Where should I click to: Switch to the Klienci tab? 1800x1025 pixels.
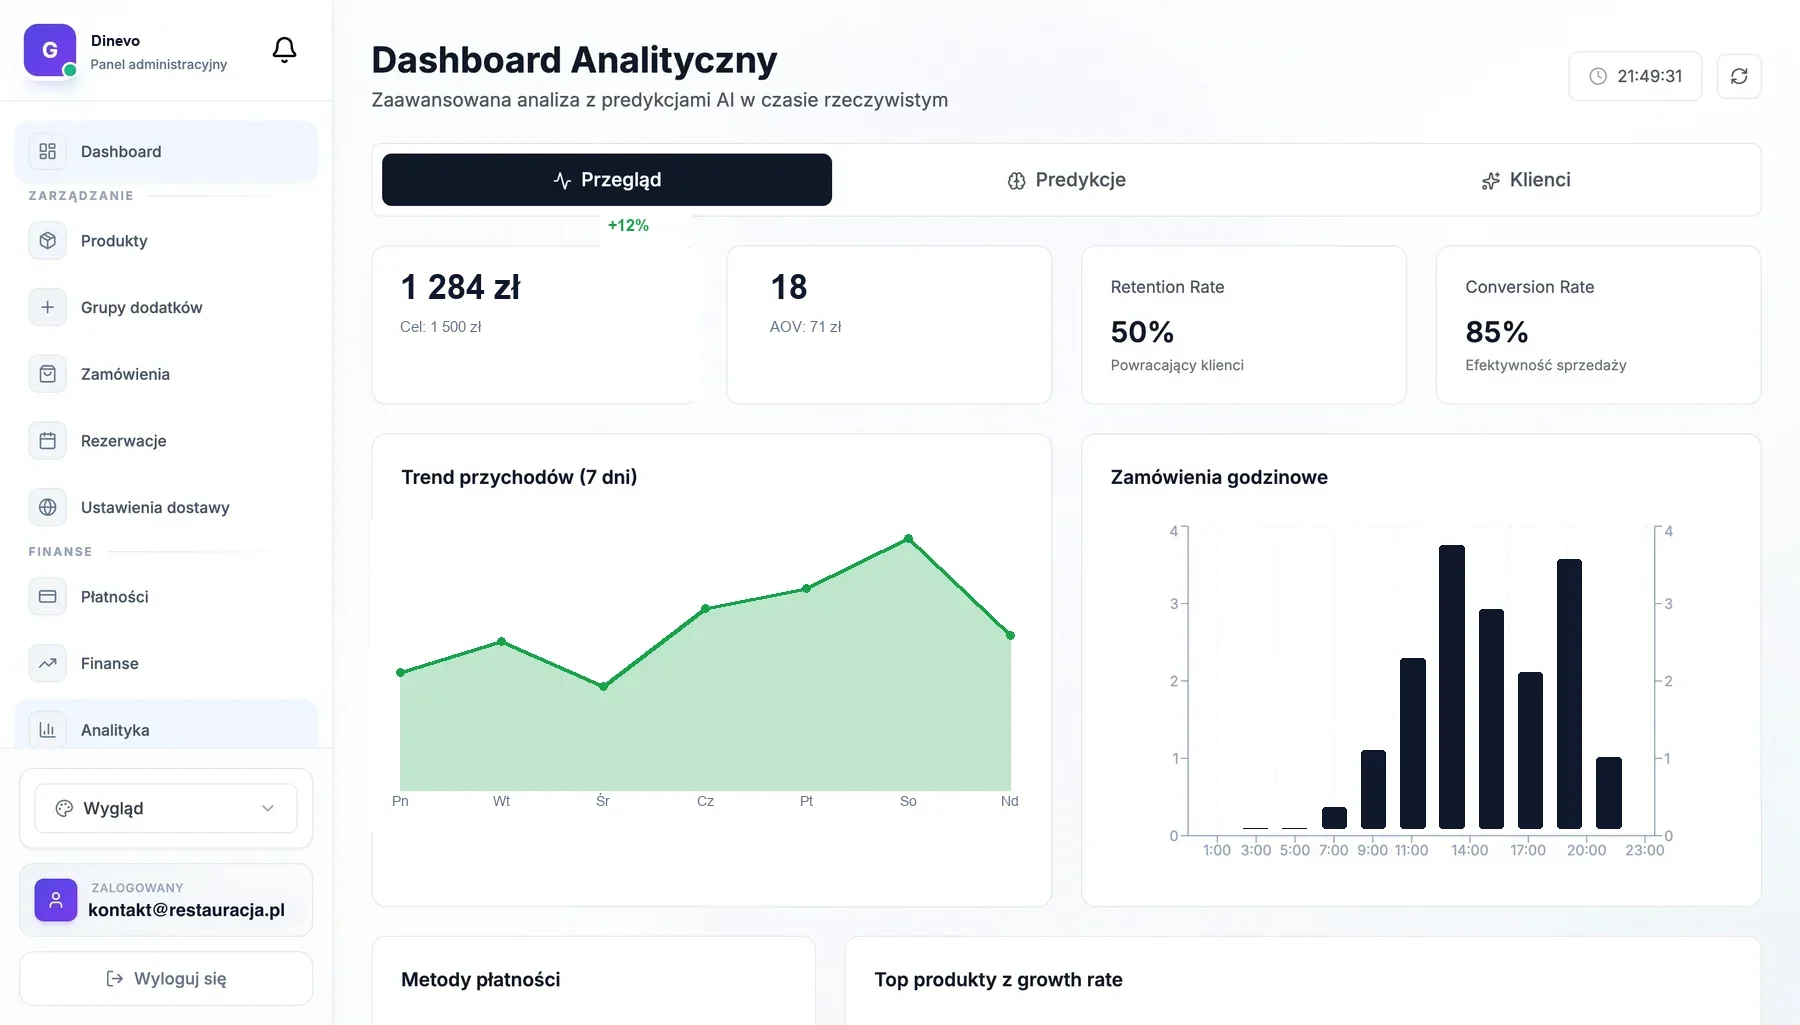[x=1526, y=180]
